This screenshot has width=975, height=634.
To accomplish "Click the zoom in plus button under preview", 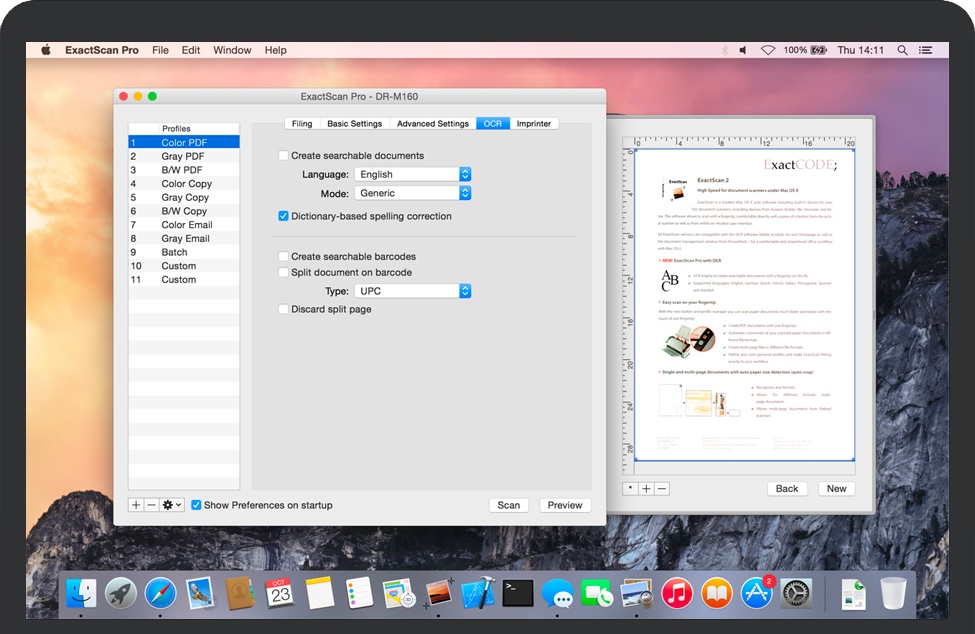I will pos(646,489).
